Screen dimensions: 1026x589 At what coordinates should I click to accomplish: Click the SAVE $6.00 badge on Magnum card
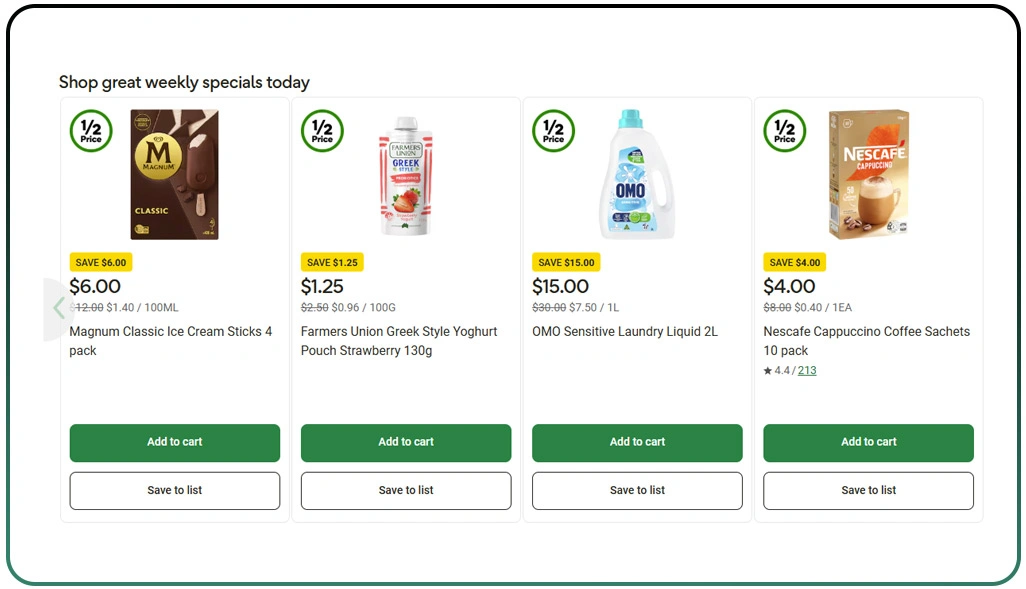coord(100,261)
